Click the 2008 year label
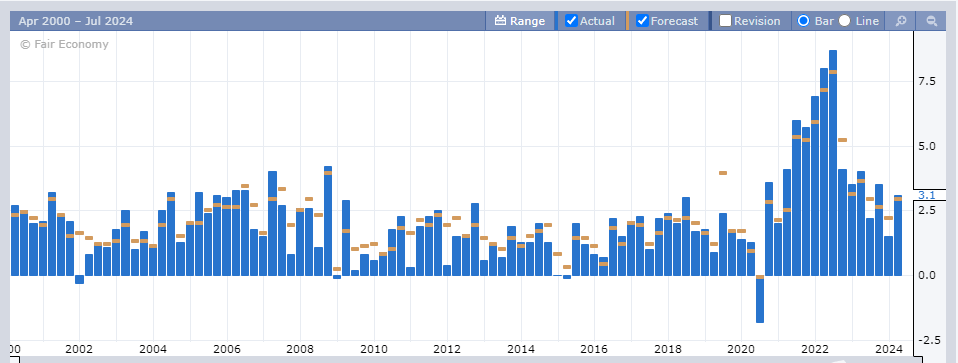958x363 pixels. [300, 350]
